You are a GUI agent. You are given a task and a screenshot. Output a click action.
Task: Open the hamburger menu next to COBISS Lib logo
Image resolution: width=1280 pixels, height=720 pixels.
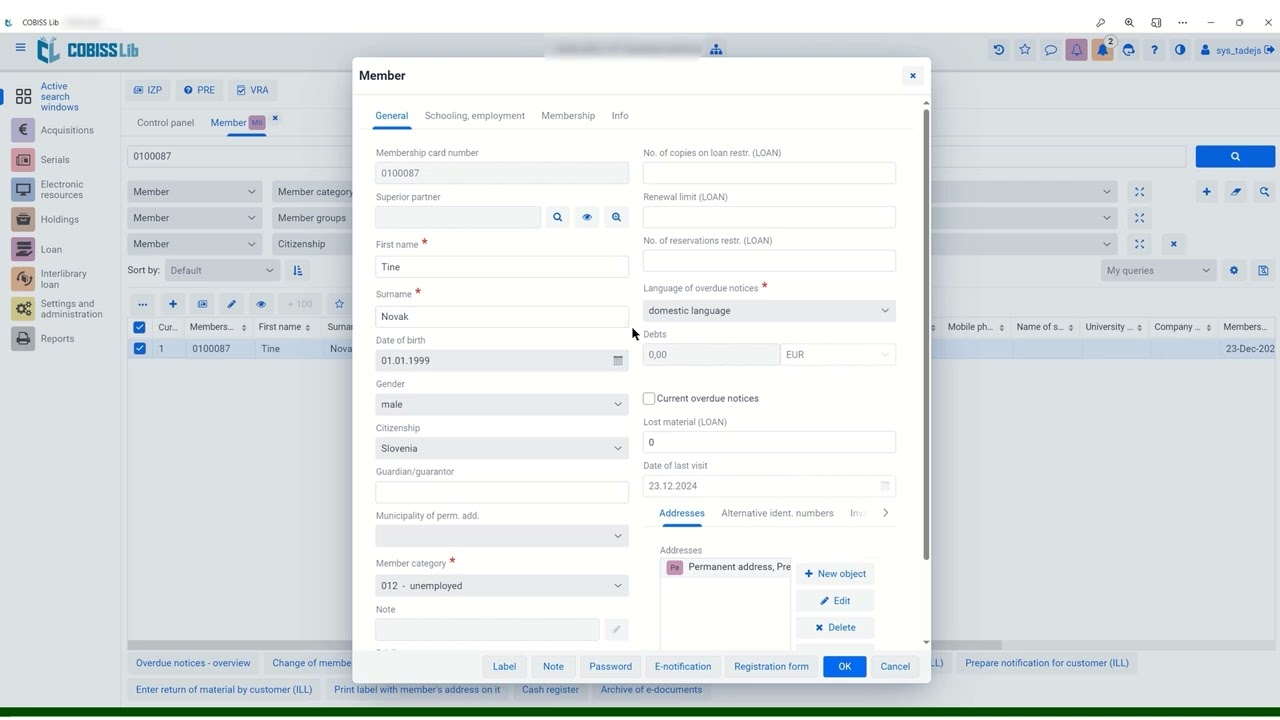click(20, 48)
